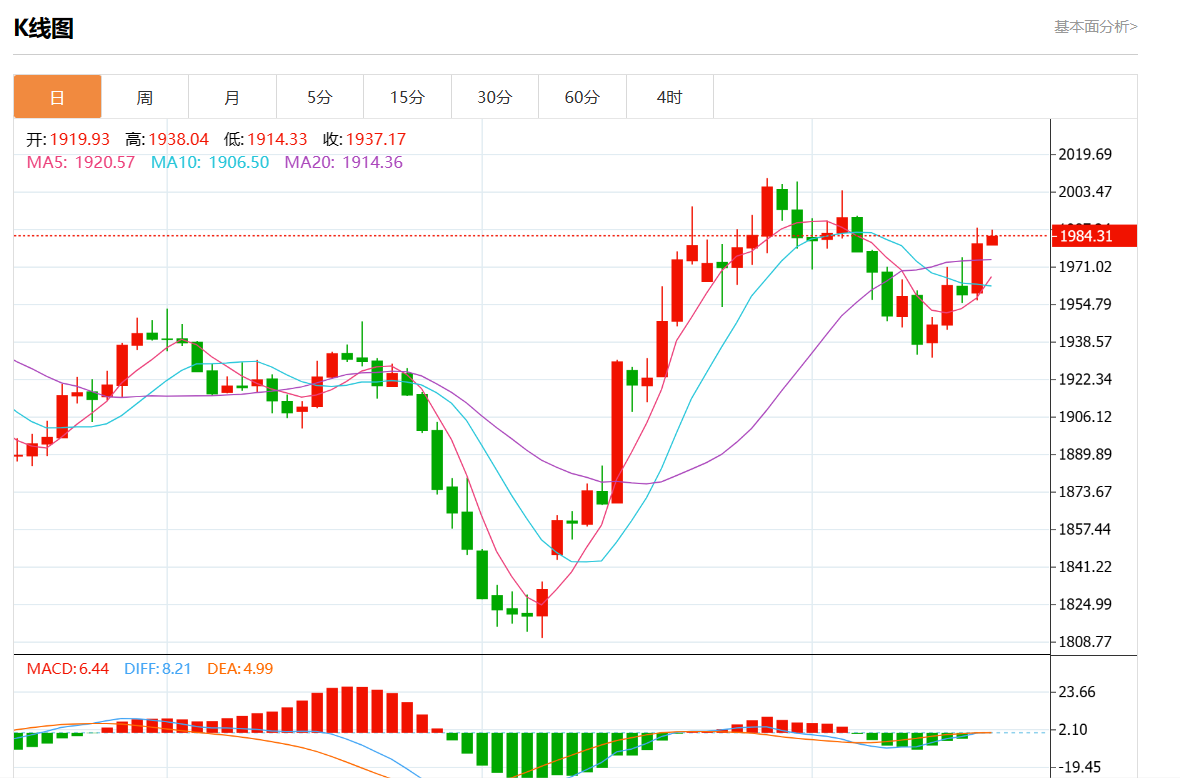Click the 高: 1938.04 high price
The height and width of the screenshot is (778, 1180).
pyautogui.click(x=167, y=139)
